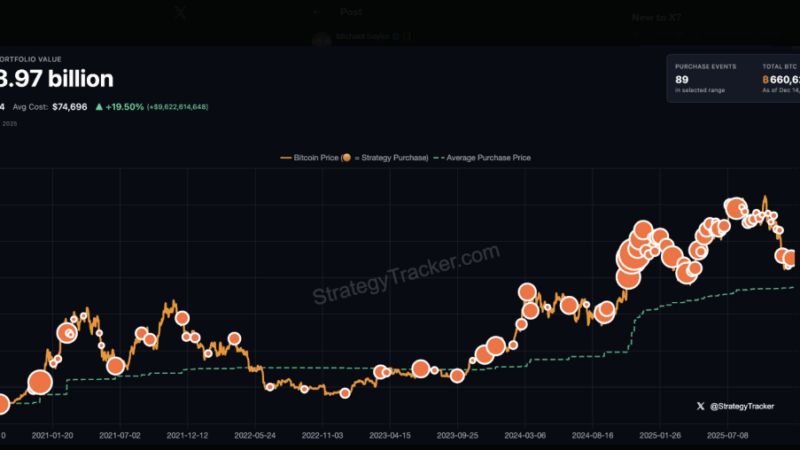Click the 'New to X?' heading

click(656, 17)
